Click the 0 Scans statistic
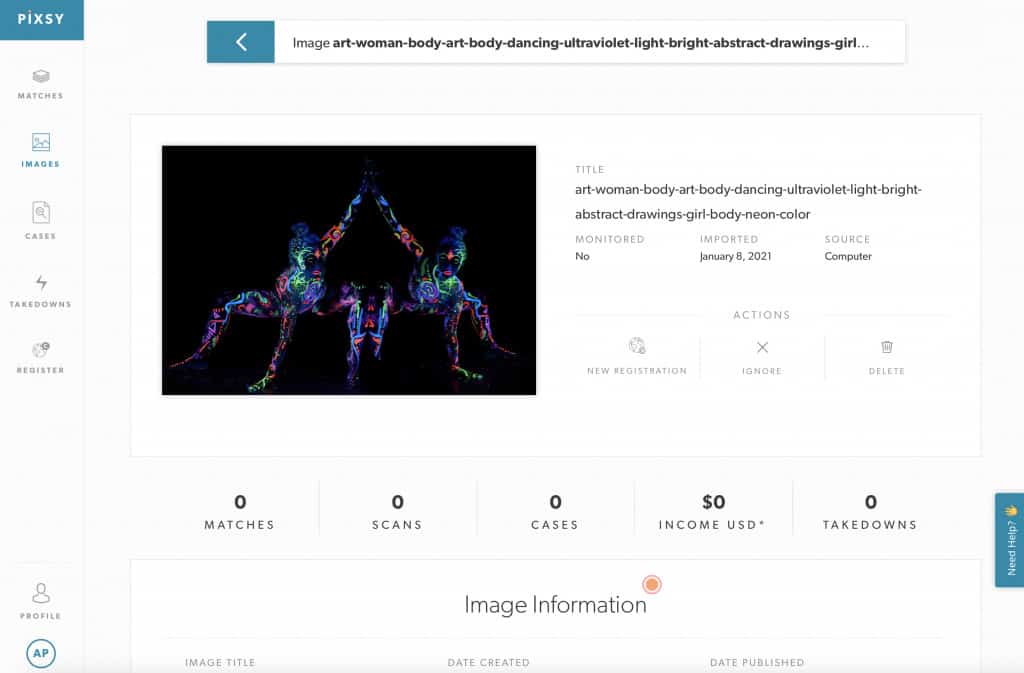Screen dimensions: 1024x673 pos(397,512)
